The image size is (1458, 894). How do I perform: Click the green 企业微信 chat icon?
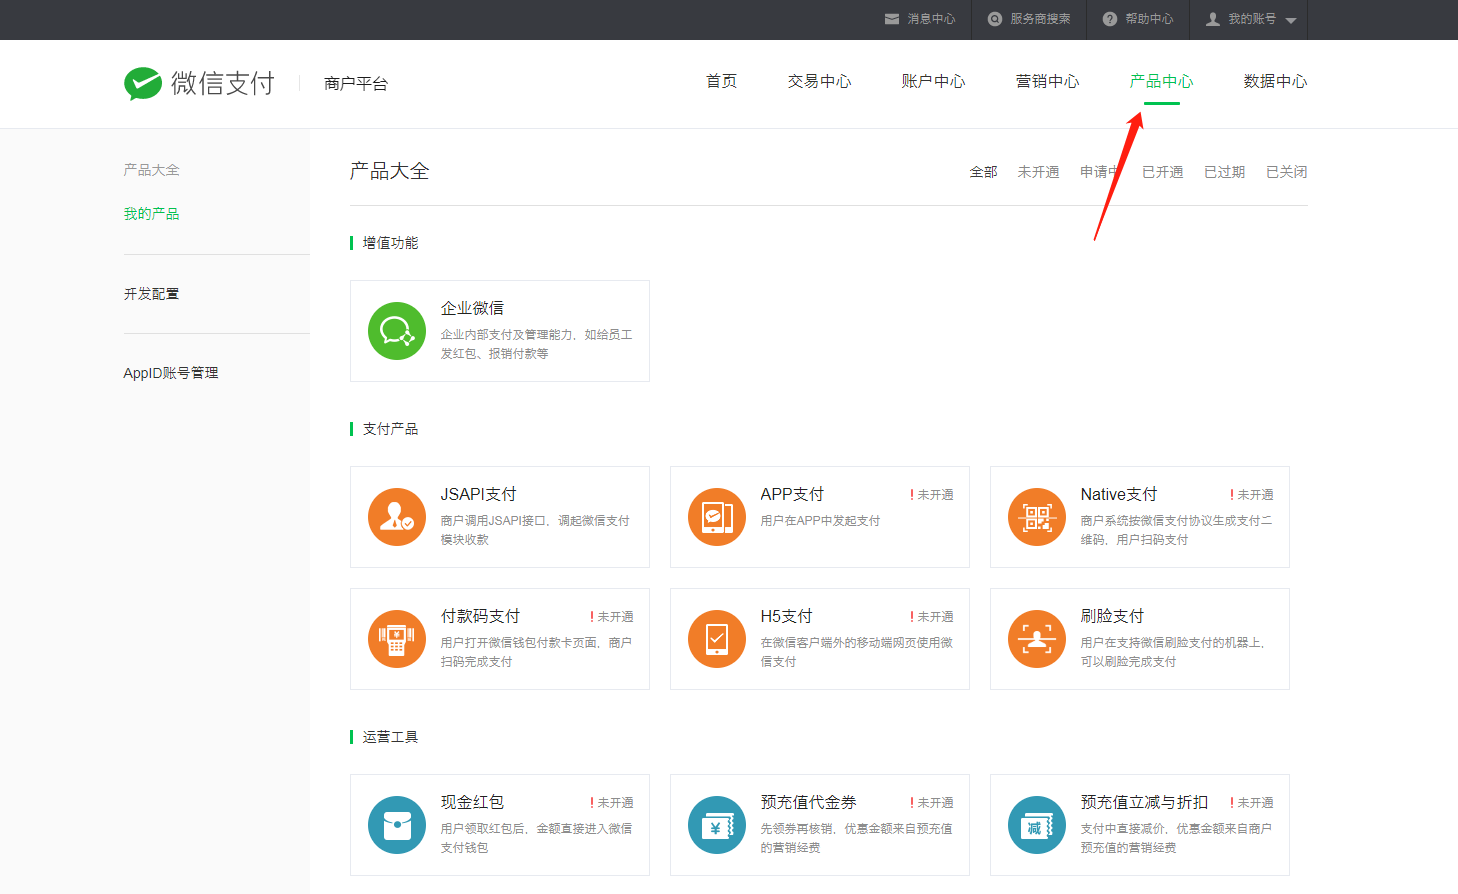397,331
